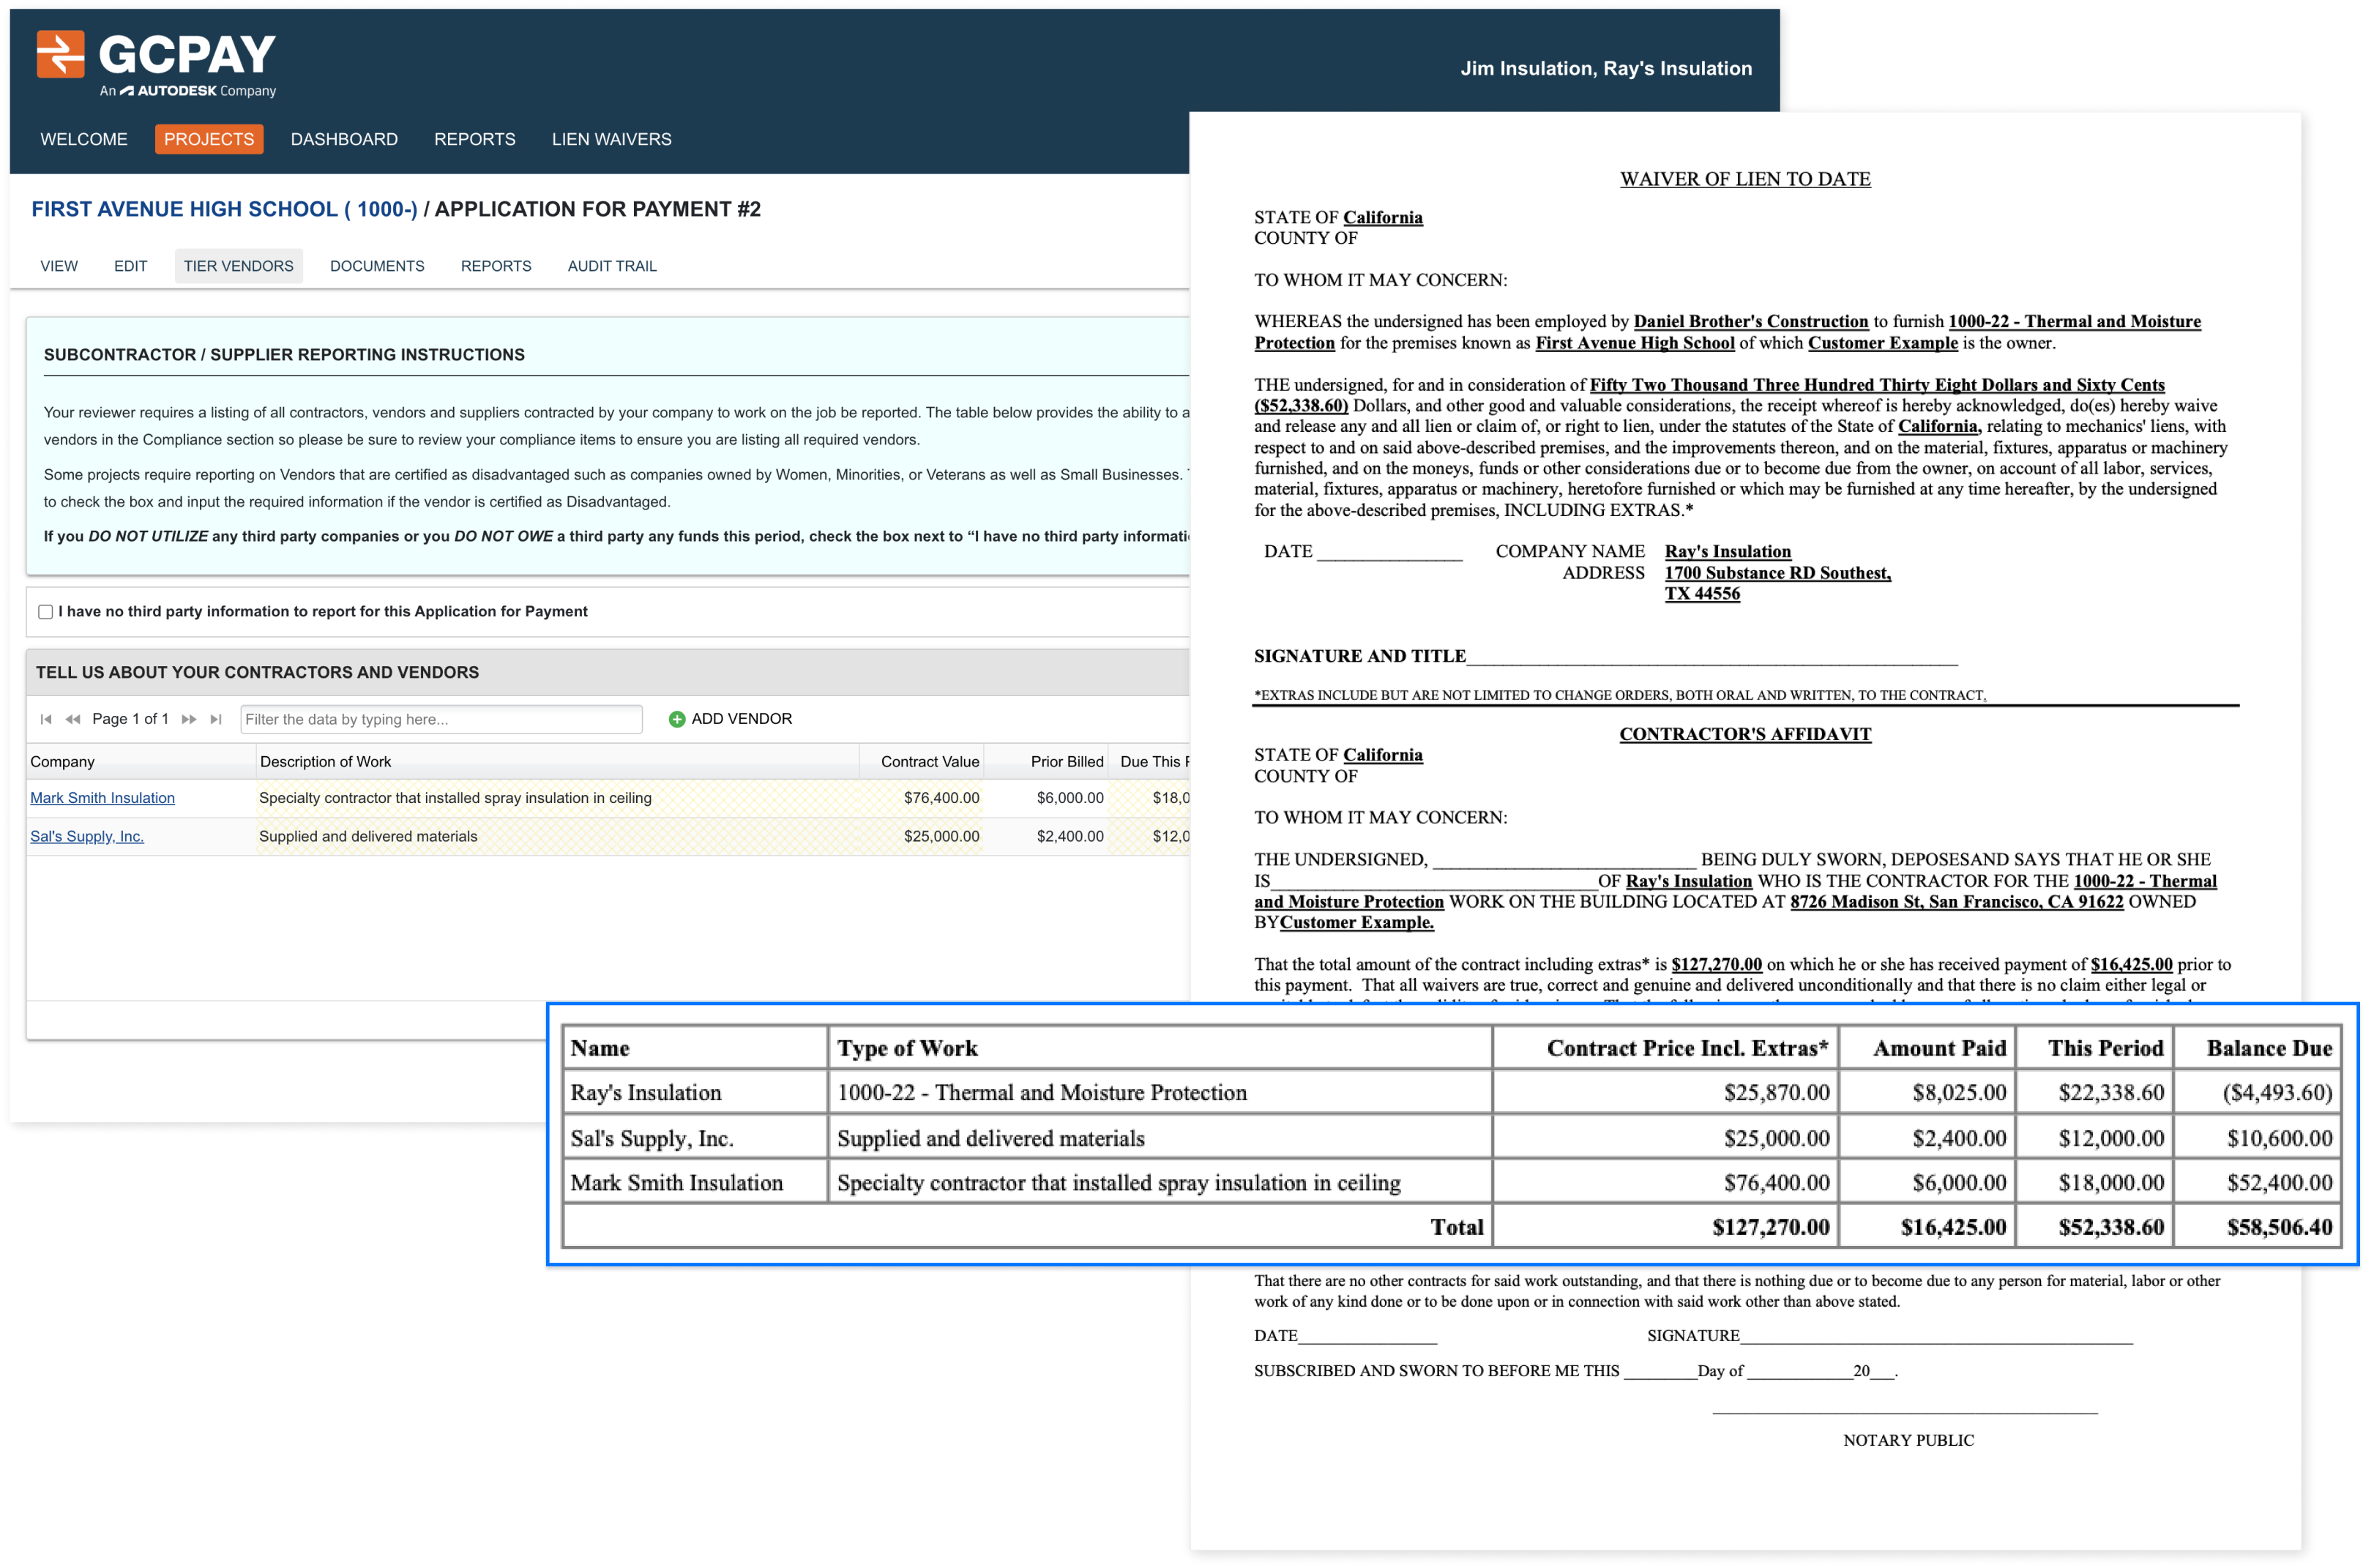The width and height of the screenshot is (2363, 1568).
Task: Sort by Contract Value column header
Action: click(x=929, y=762)
